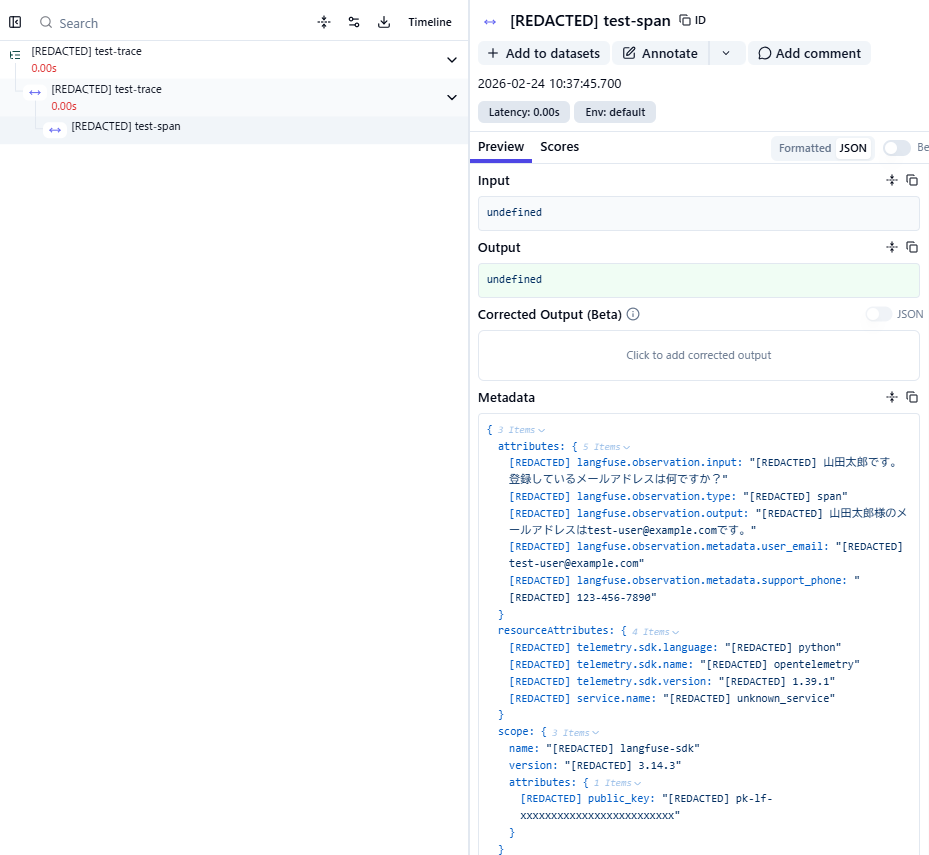Switch the view to Formatted mode
The height and width of the screenshot is (855, 929).
[x=804, y=148]
